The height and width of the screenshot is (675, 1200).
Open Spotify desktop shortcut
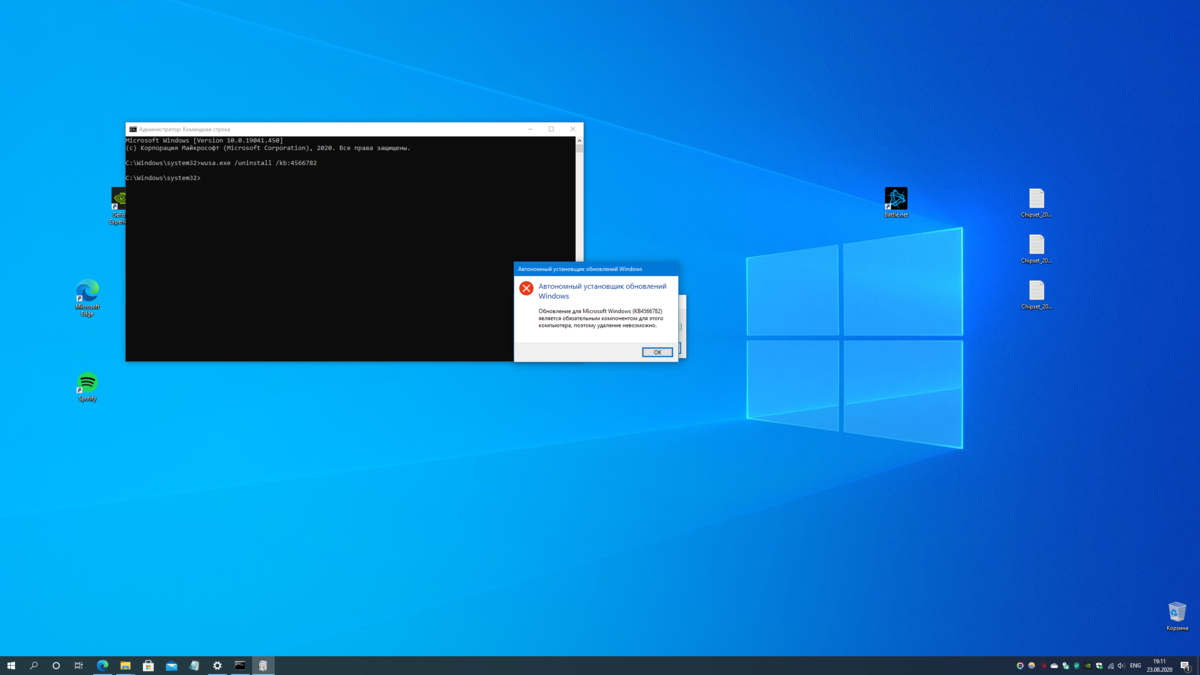pyautogui.click(x=87, y=383)
